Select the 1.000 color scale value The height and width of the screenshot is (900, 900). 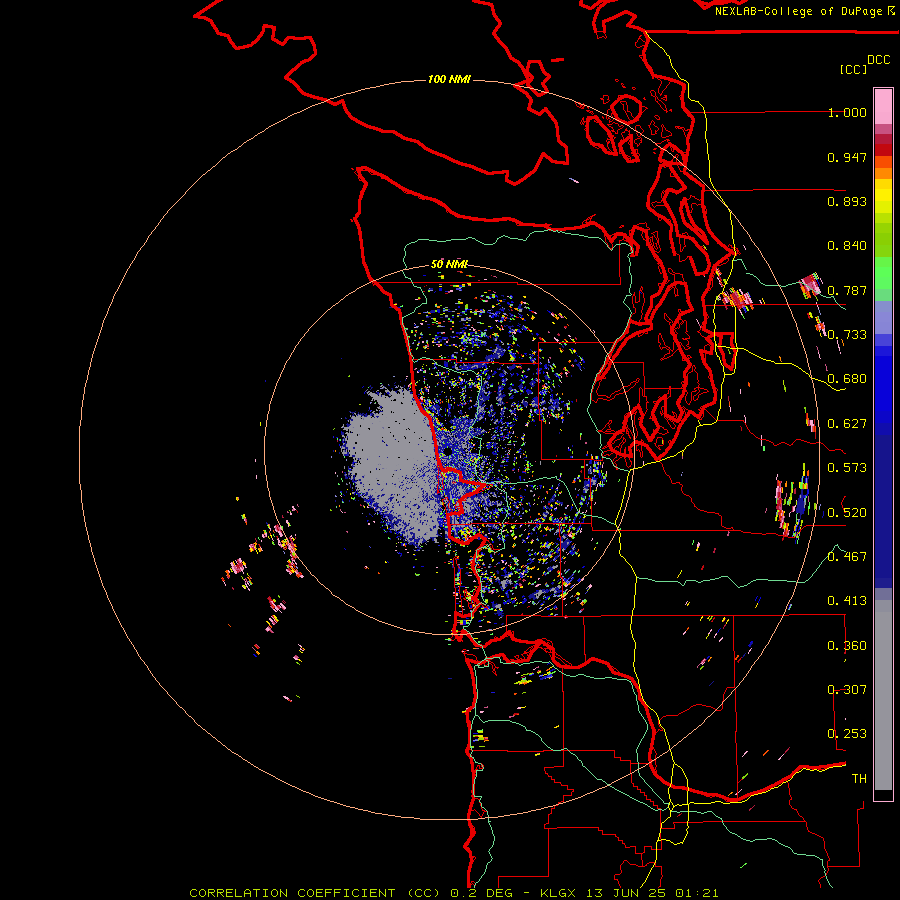[847, 112]
